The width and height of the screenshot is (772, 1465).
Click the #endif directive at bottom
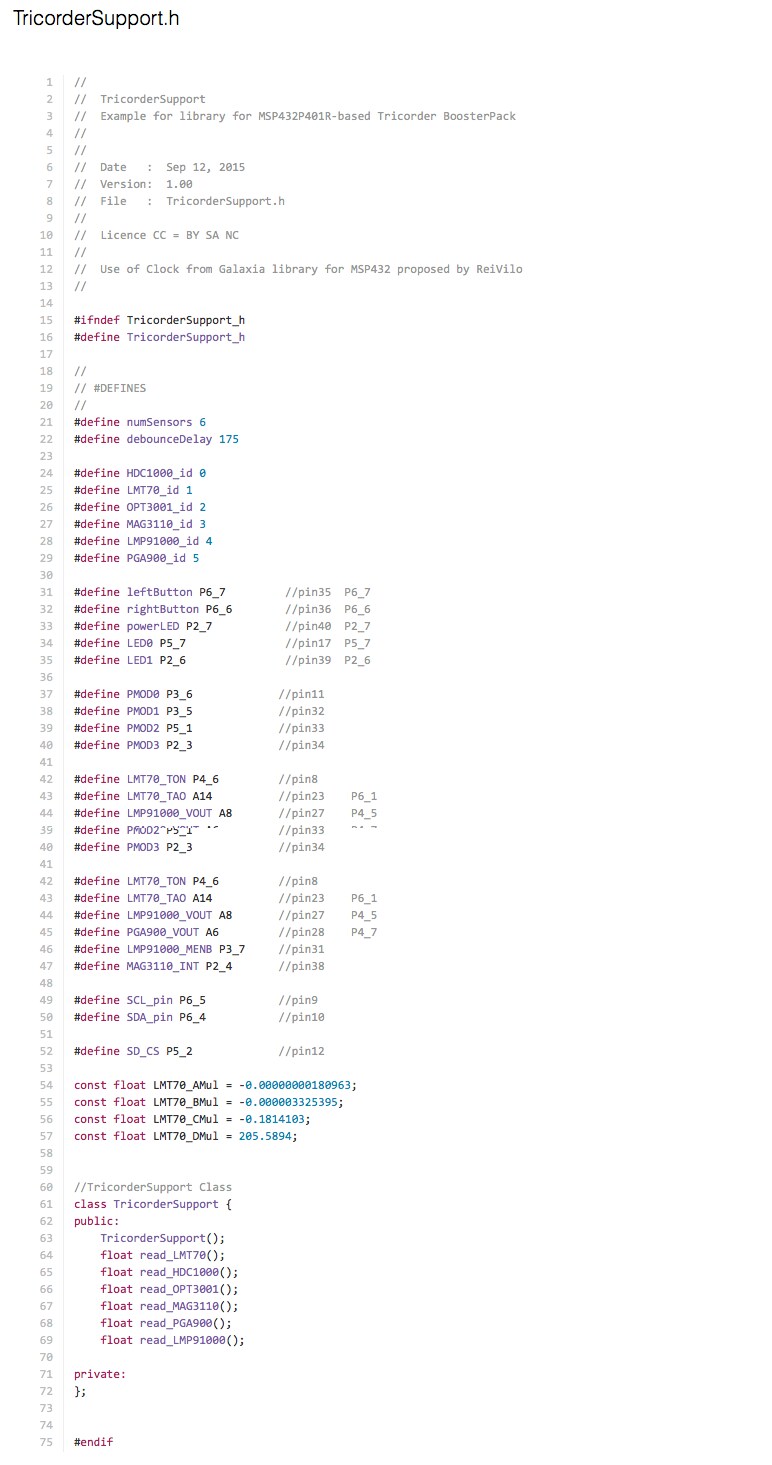point(93,1442)
